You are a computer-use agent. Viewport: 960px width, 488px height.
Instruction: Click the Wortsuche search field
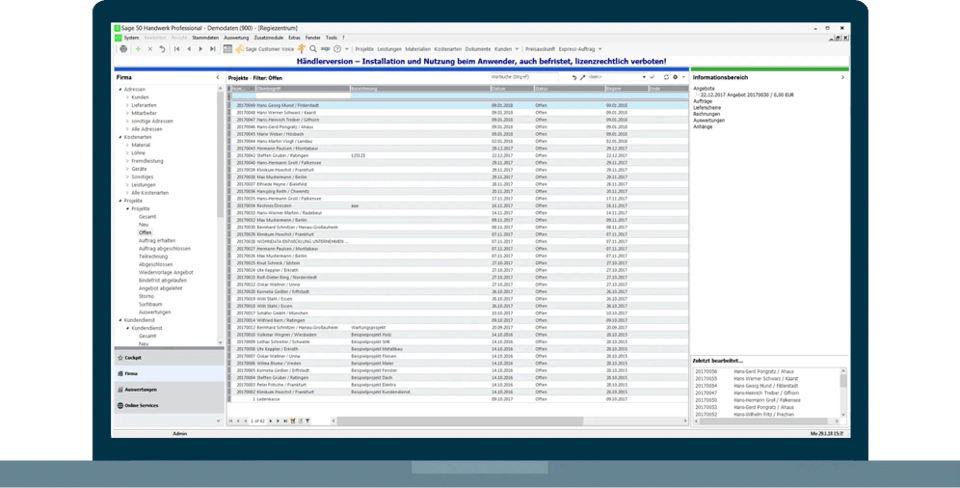point(524,78)
